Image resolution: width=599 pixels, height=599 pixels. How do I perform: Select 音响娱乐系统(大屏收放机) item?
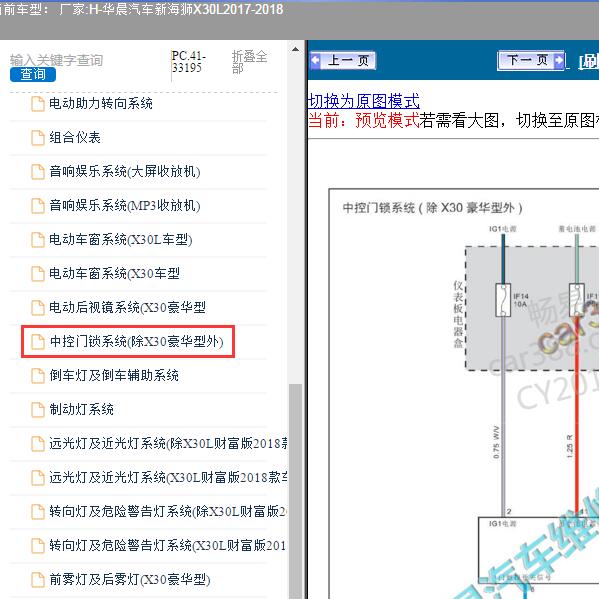(125, 172)
